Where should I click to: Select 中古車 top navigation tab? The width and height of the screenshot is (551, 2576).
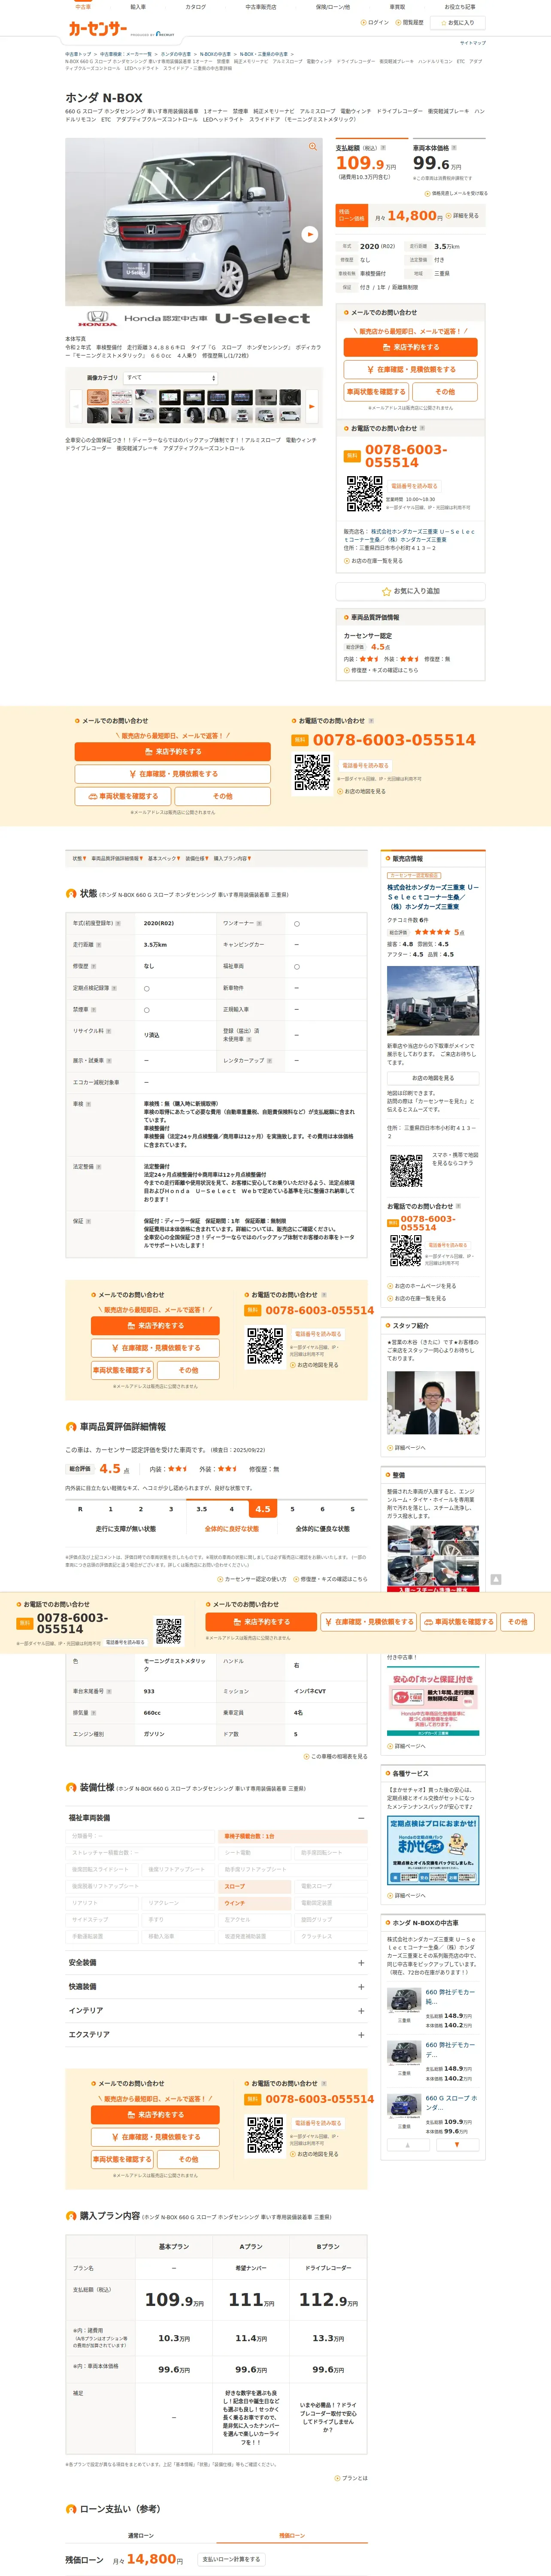point(83,7)
